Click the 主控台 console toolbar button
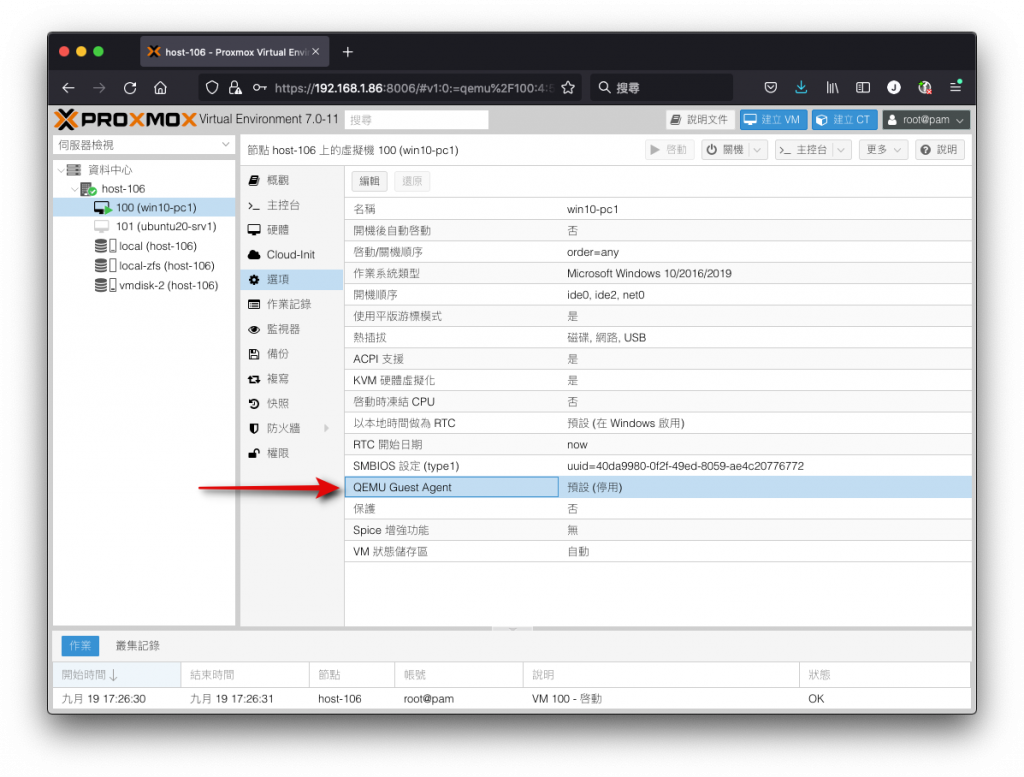This screenshot has height=777, width=1024. tap(803, 150)
